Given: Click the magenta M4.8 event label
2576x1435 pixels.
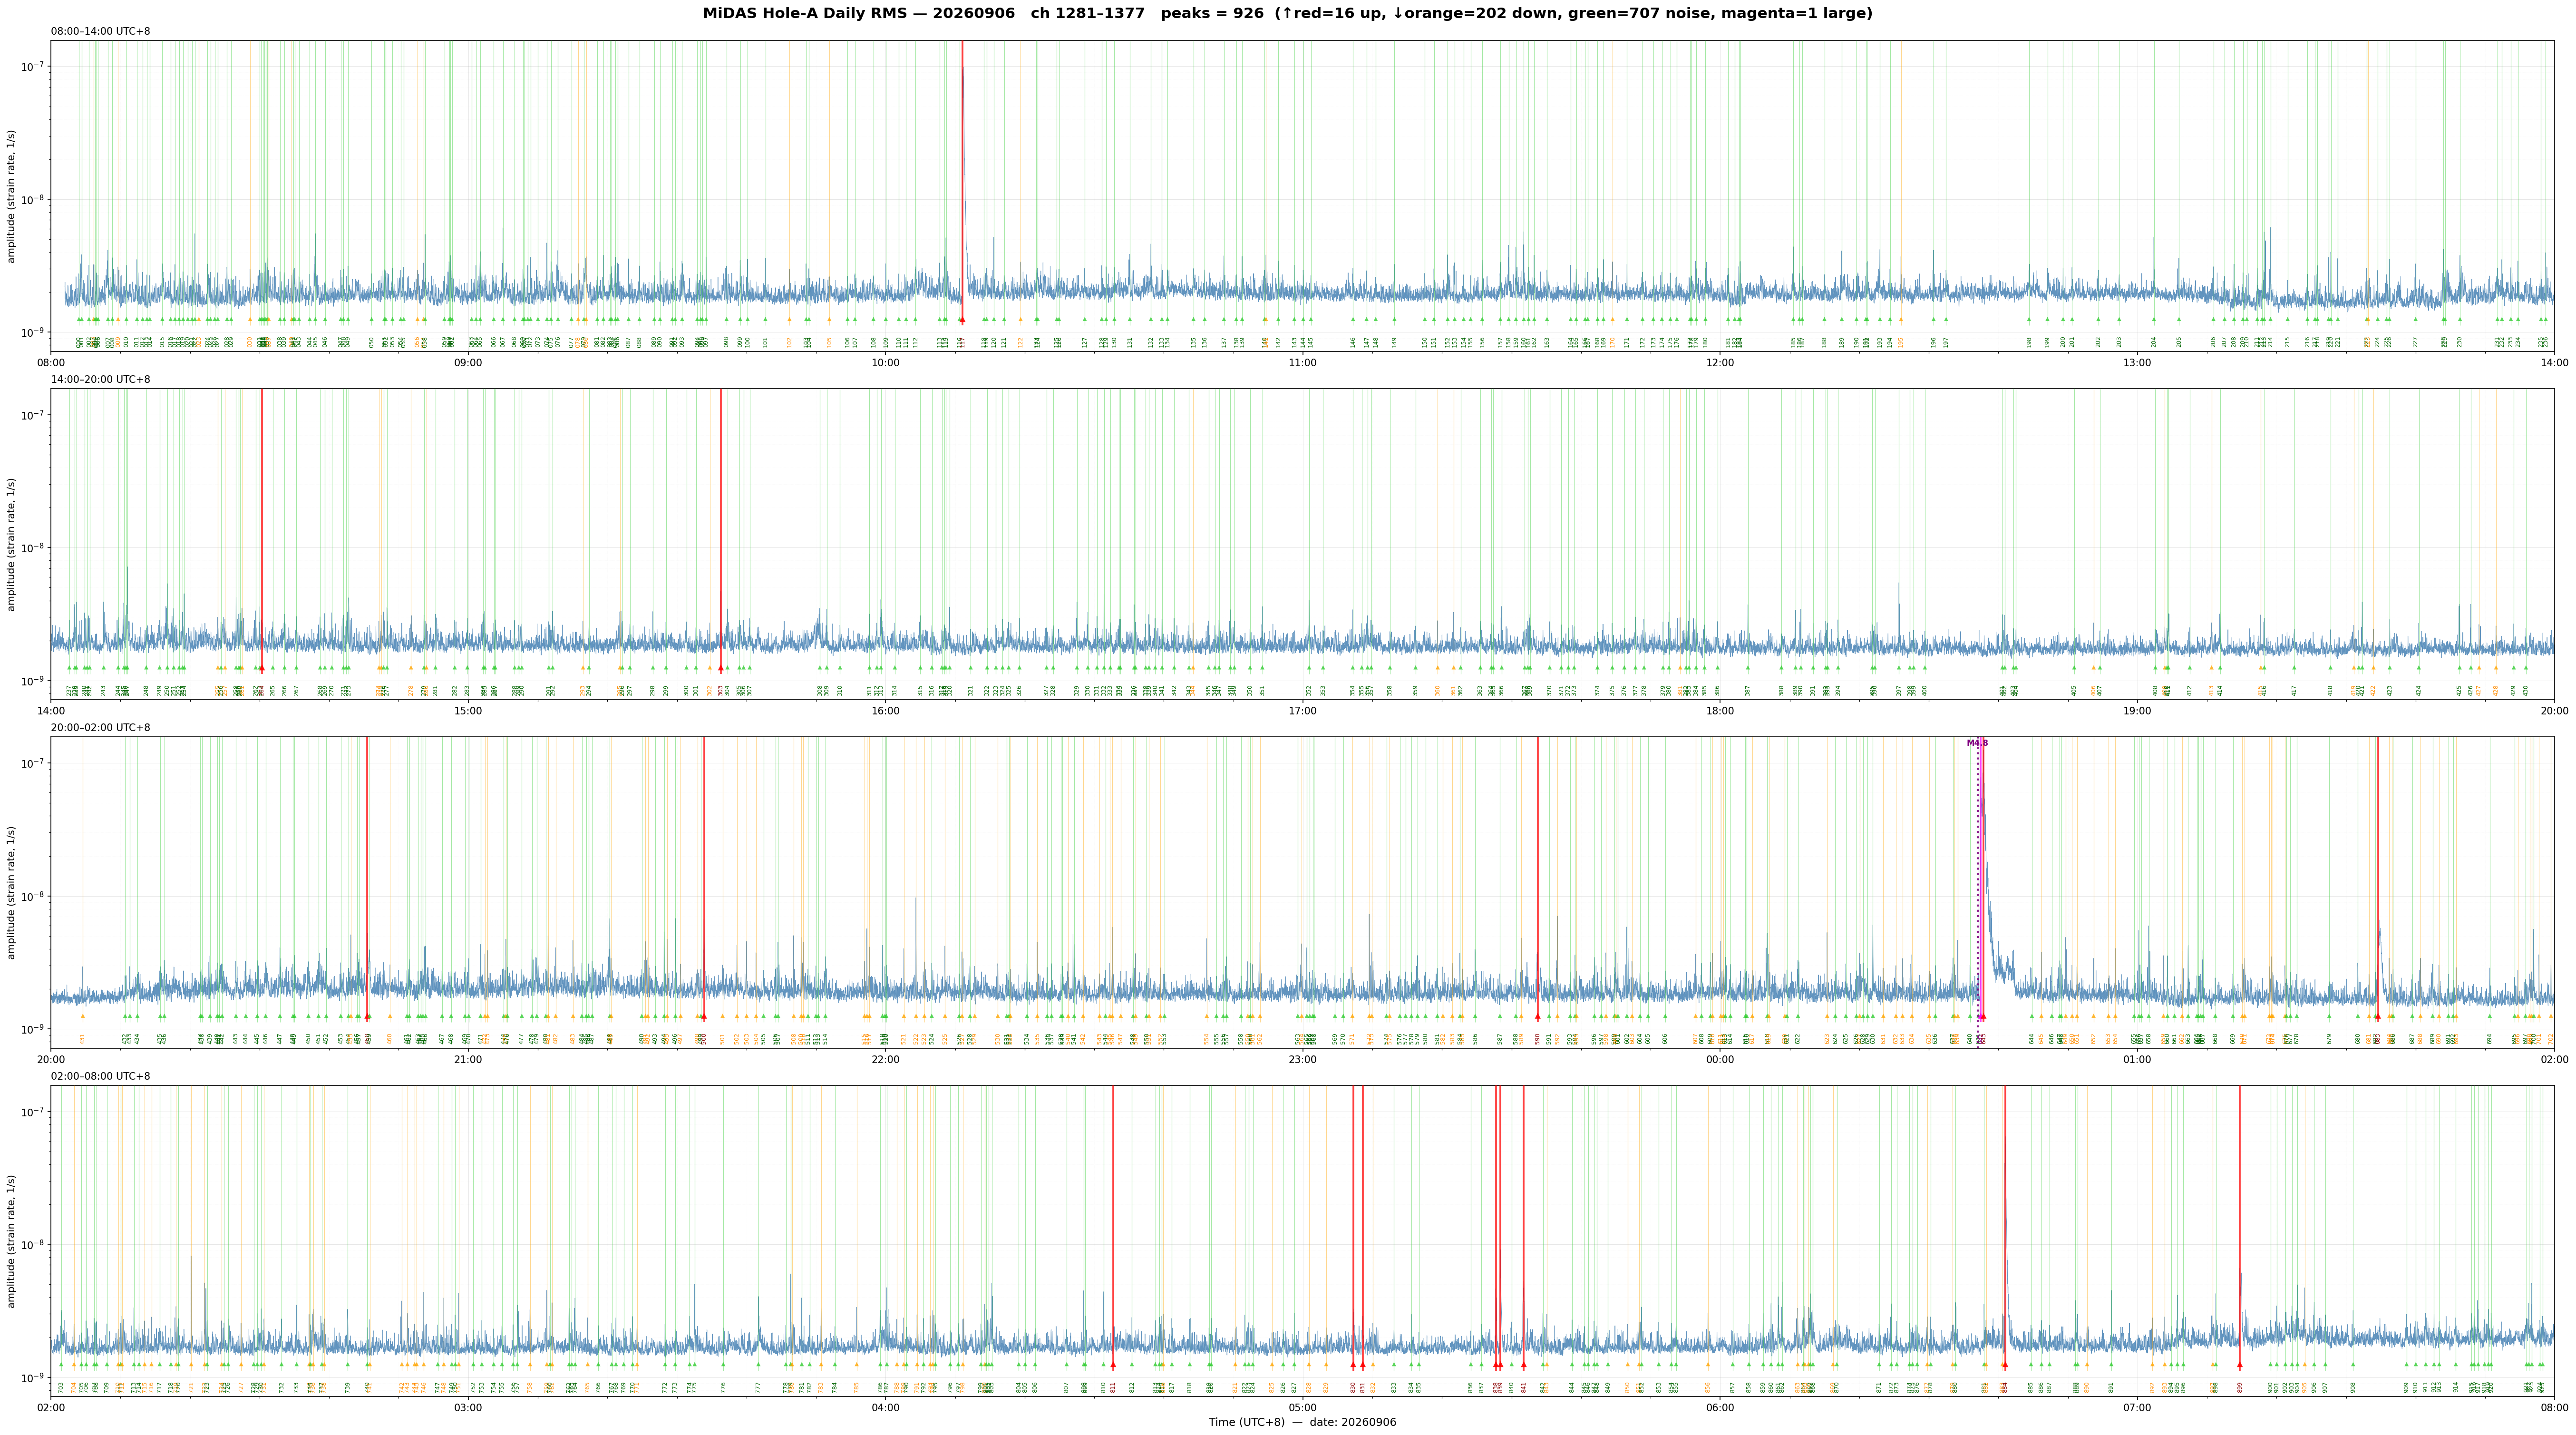Looking at the screenshot, I should pos(1977,743).
